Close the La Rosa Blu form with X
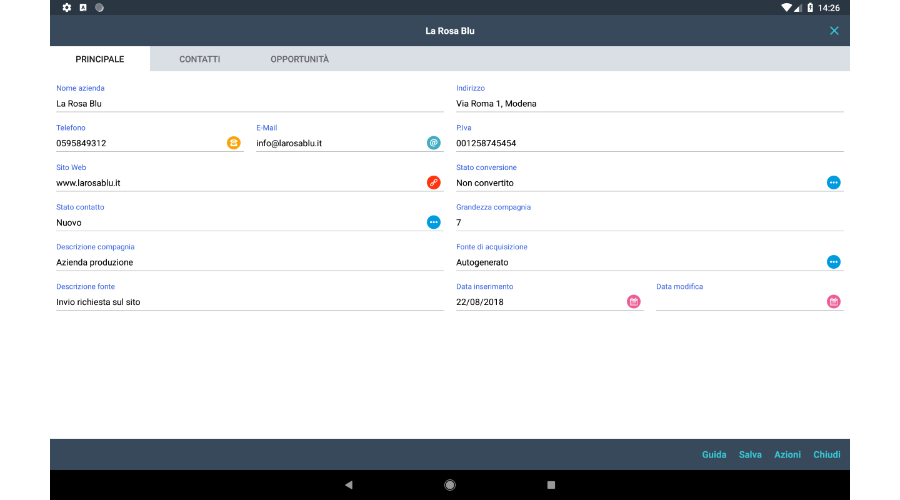This screenshot has height=500, width=900. 834,31
